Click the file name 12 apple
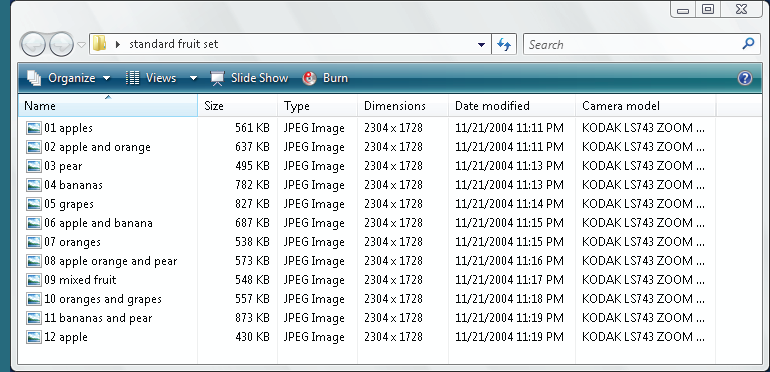 pyautogui.click(x=66, y=337)
